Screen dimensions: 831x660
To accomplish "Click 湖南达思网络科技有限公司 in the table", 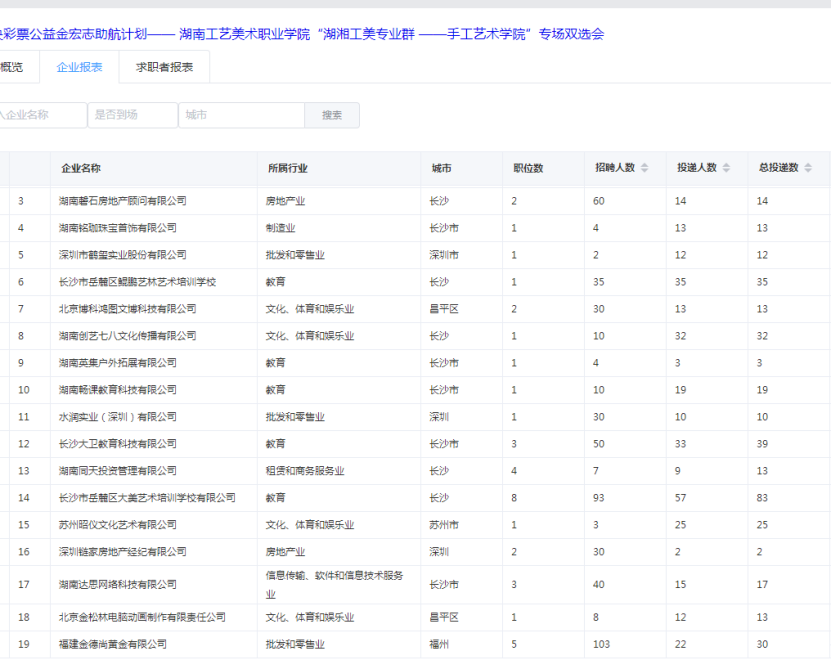I will 117,584.
